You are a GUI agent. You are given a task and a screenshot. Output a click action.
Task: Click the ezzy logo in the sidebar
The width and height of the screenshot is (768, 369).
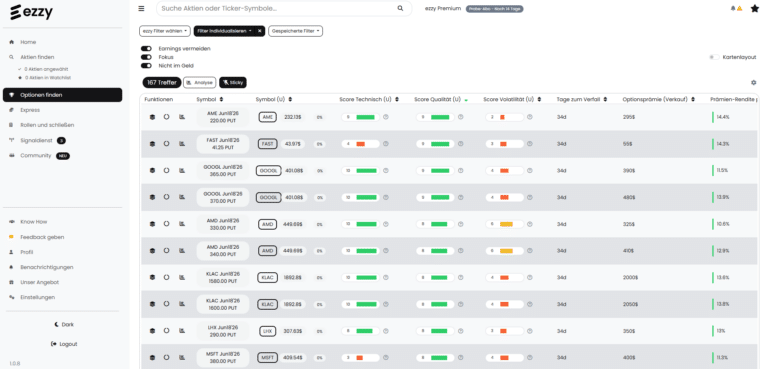pos(31,13)
